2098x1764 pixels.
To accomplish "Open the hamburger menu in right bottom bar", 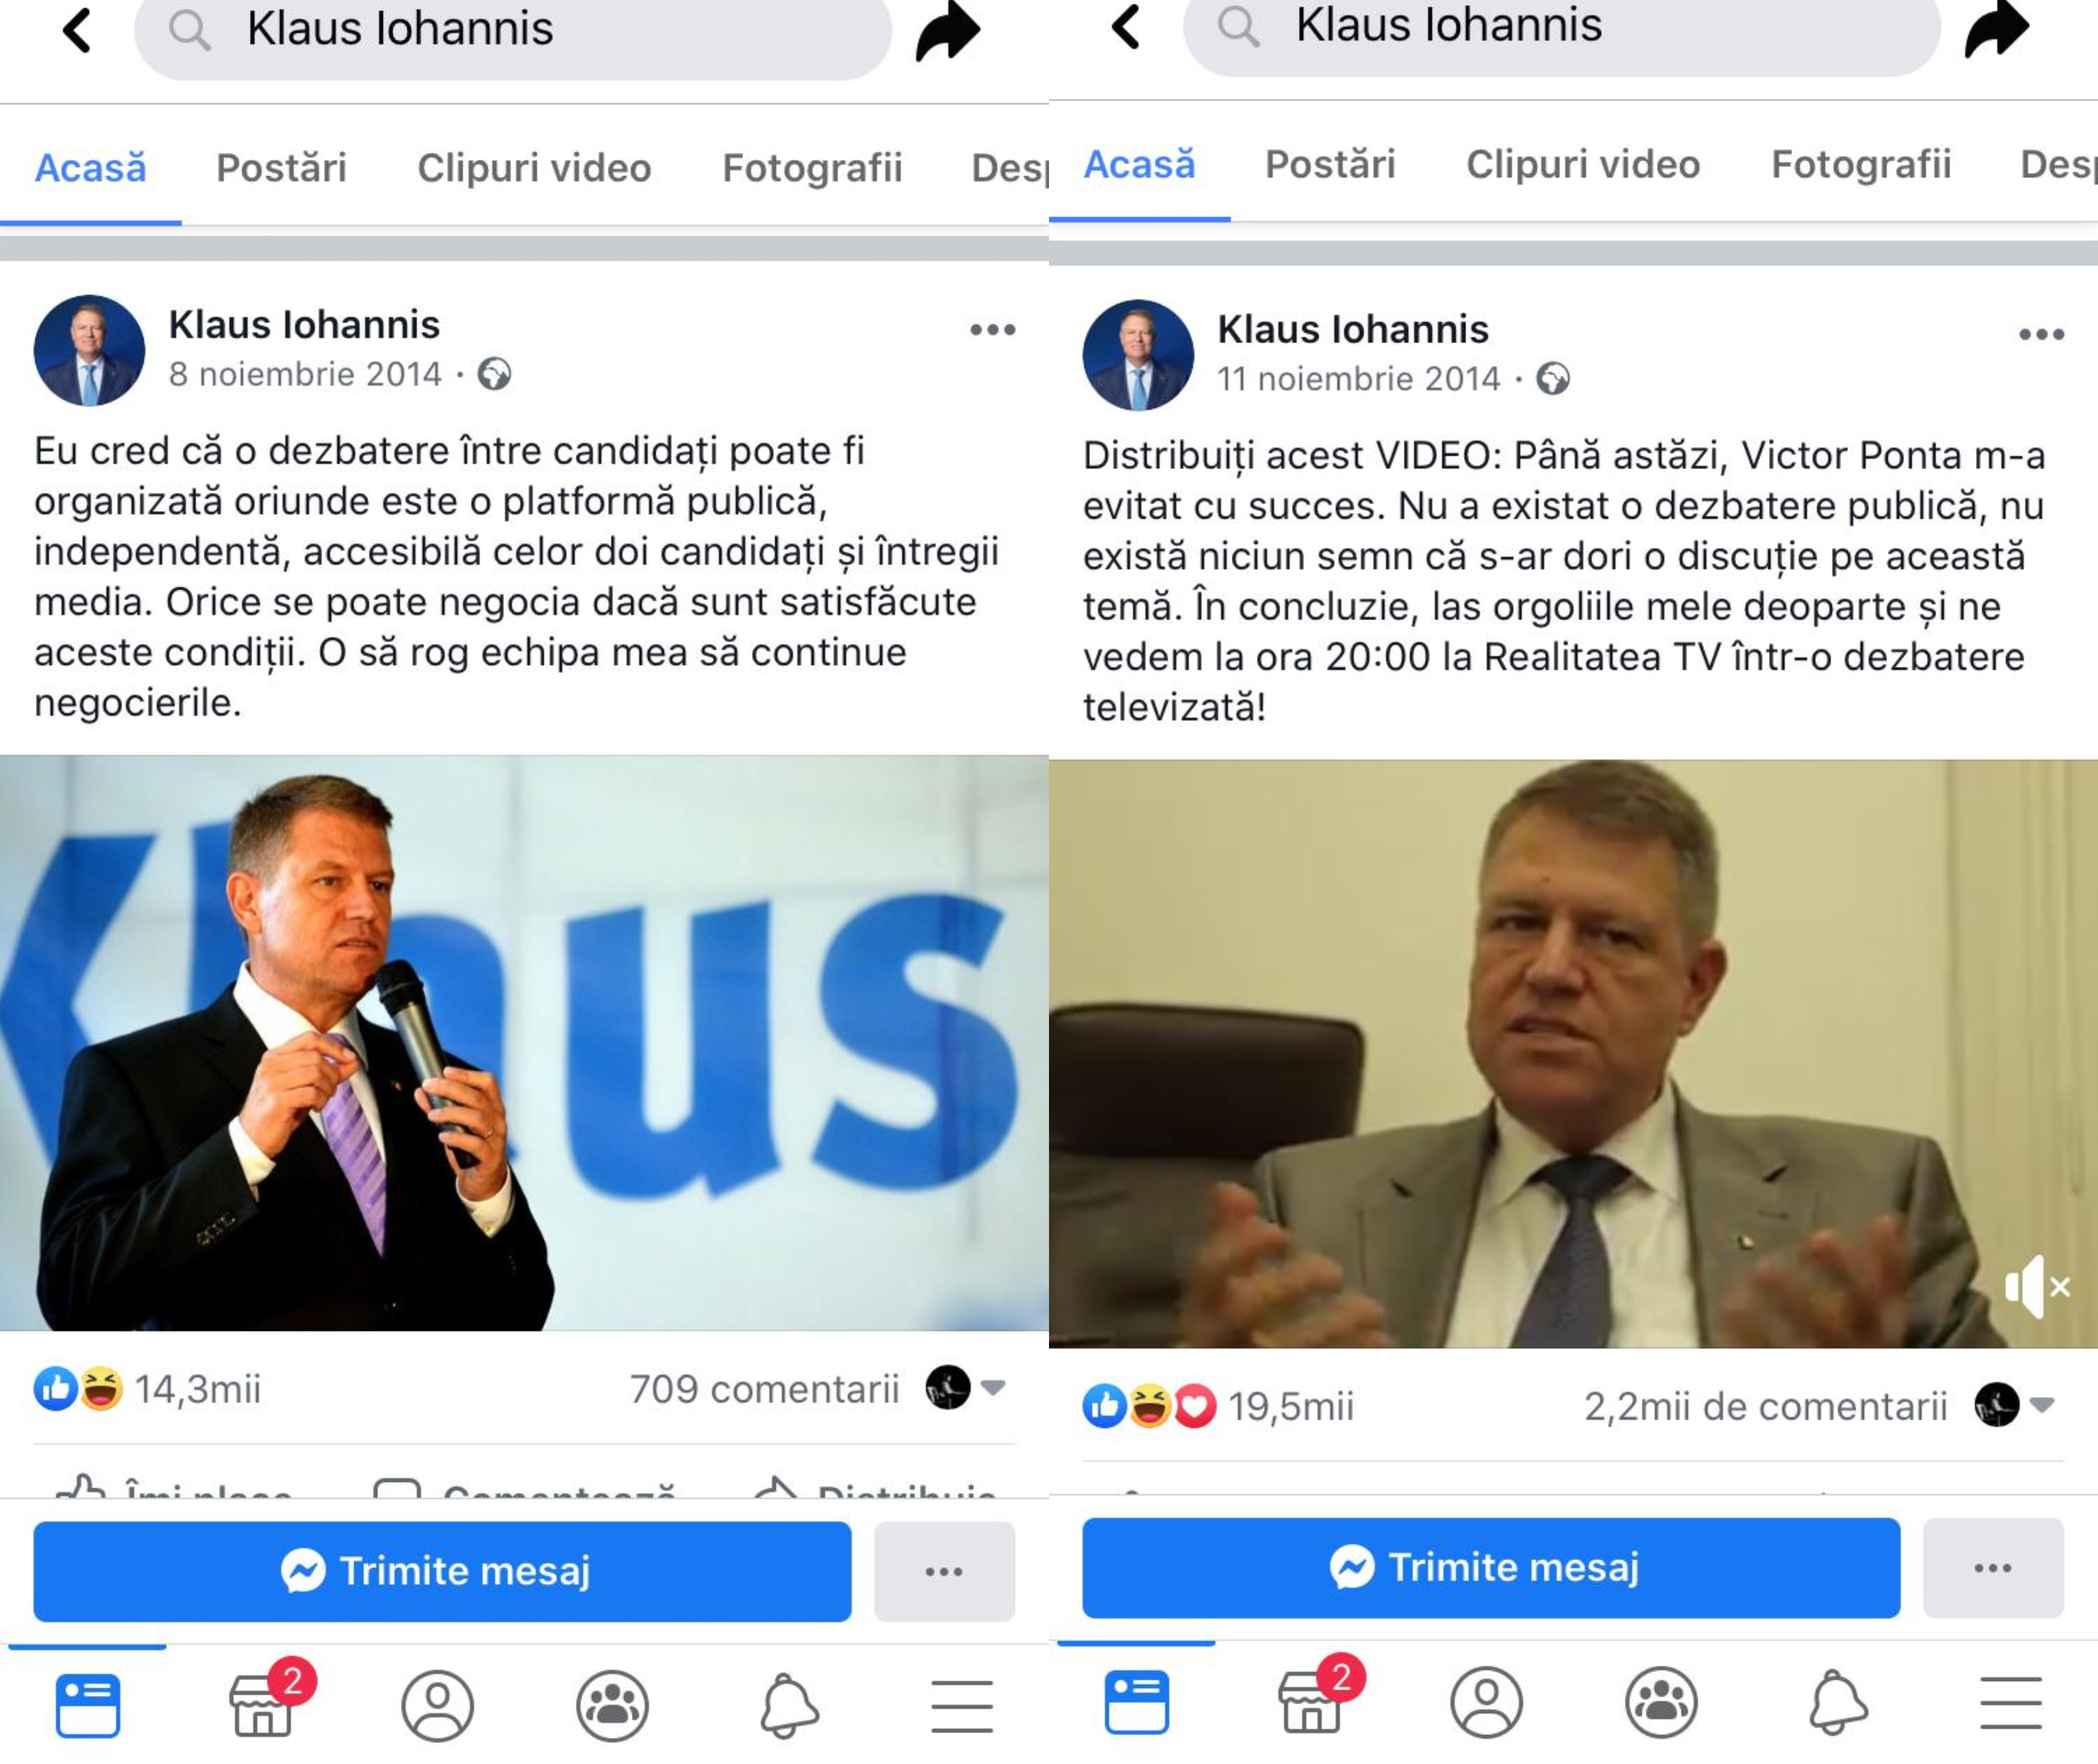I will pyautogui.click(x=2011, y=1702).
